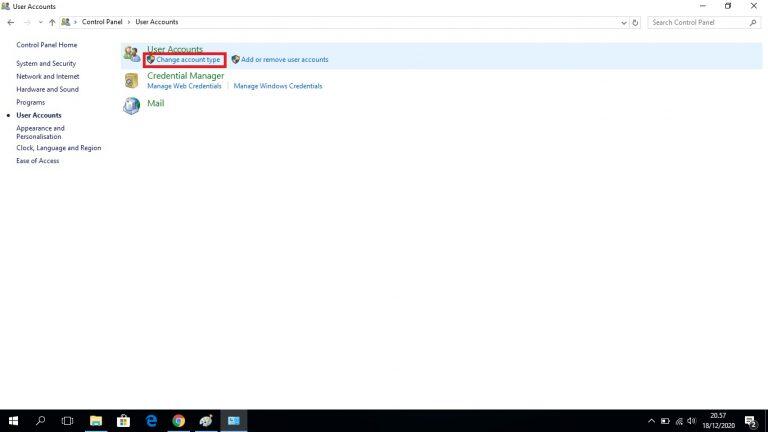Click the Change account type link

click(188, 59)
